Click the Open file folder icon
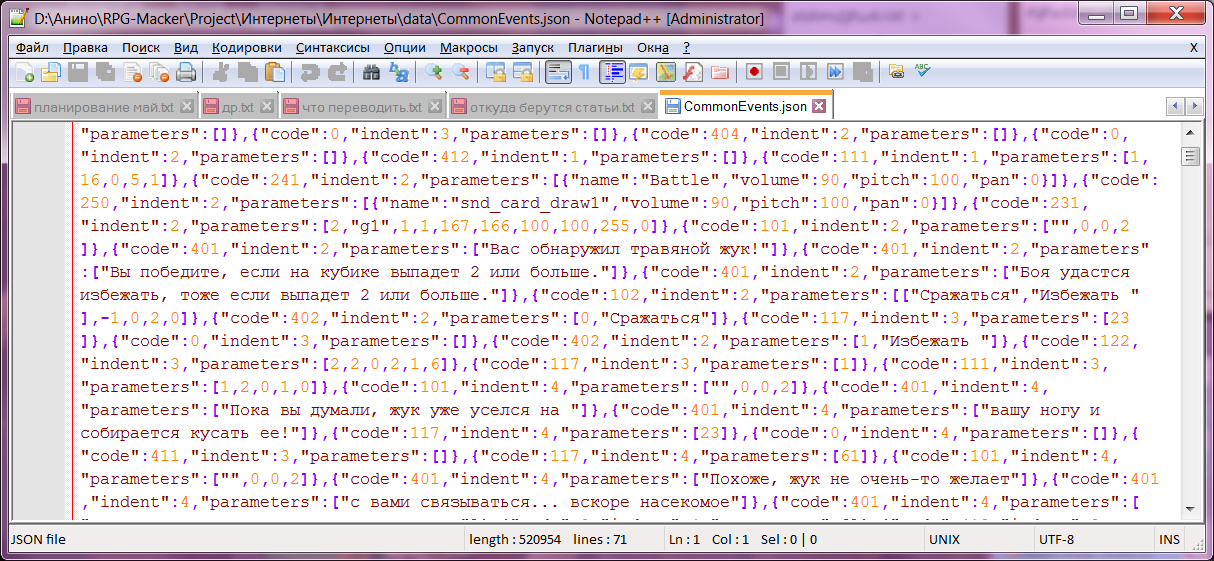Screen dimensions: 1214x561 51,72
